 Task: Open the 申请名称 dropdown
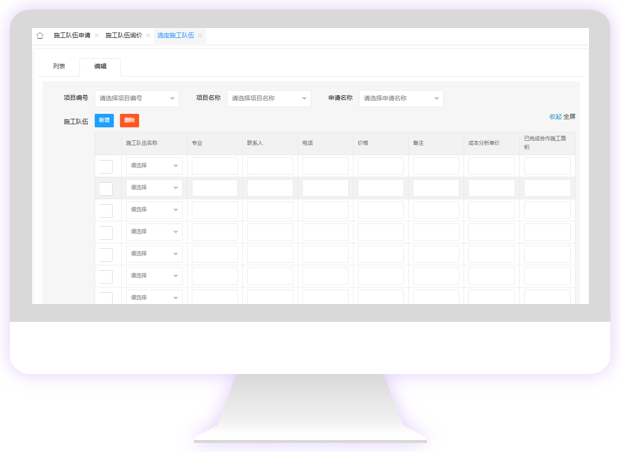[x=401, y=98]
